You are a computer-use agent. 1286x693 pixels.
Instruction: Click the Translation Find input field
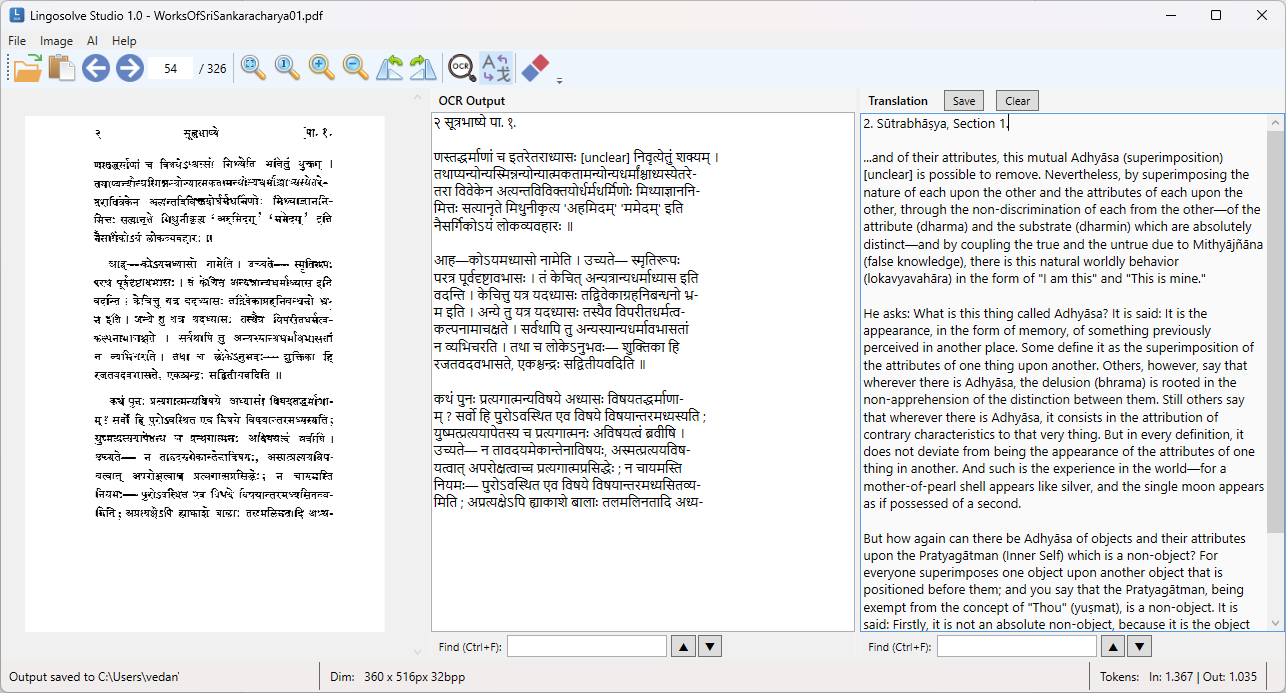pyautogui.click(x=1017, y=646)
